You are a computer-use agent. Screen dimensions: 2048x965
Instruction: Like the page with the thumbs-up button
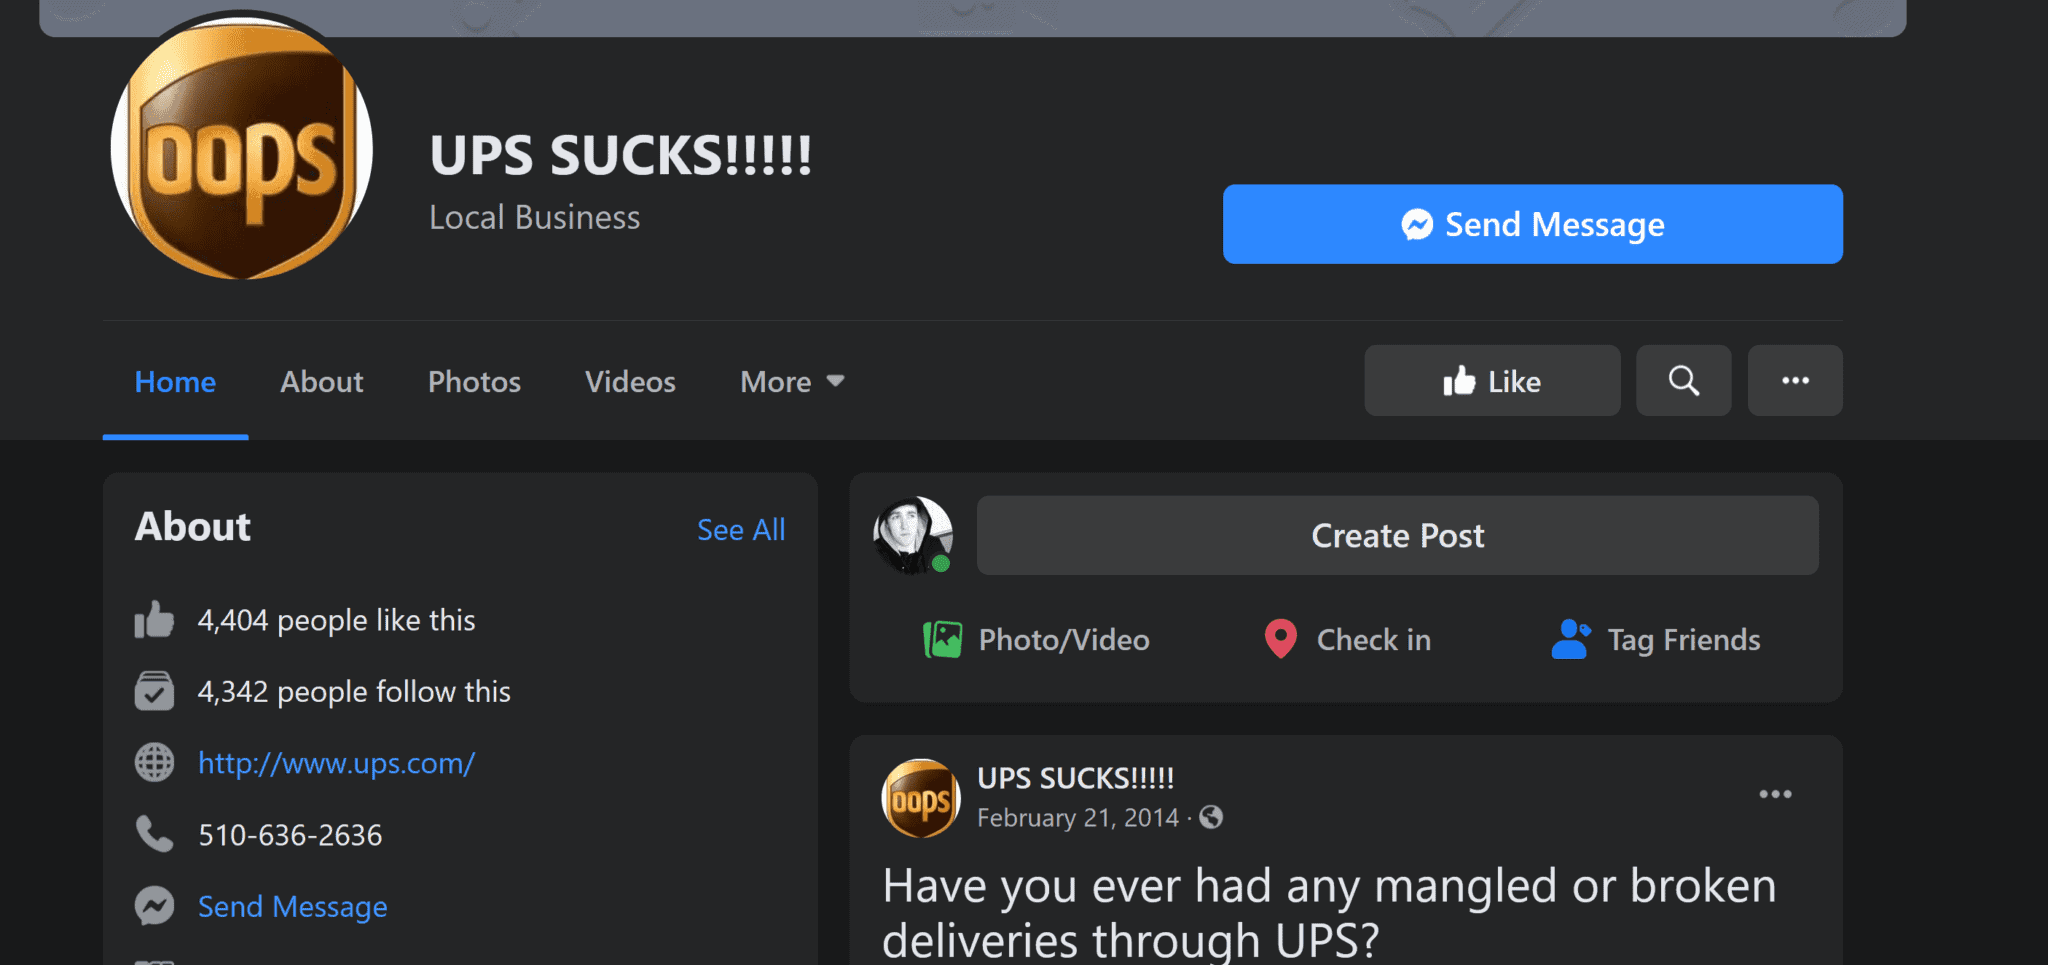pos(1492,380)
